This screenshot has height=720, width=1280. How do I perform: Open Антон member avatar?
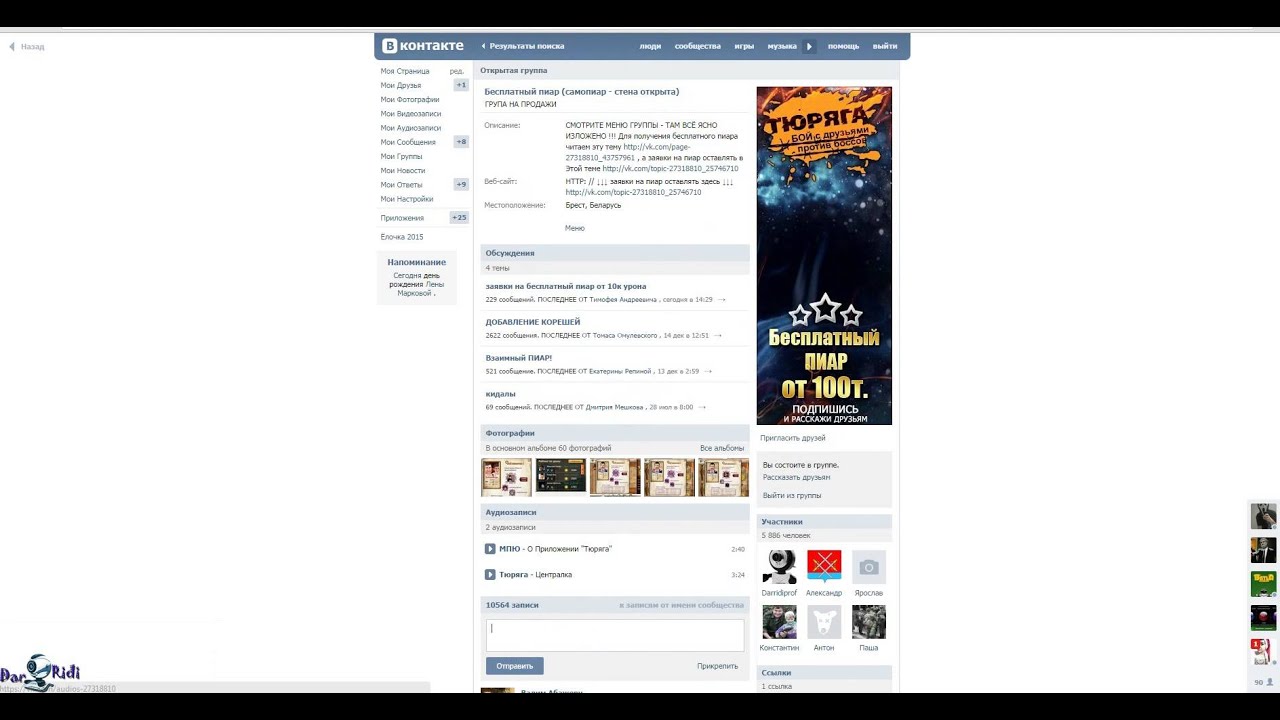click(824, 622)
